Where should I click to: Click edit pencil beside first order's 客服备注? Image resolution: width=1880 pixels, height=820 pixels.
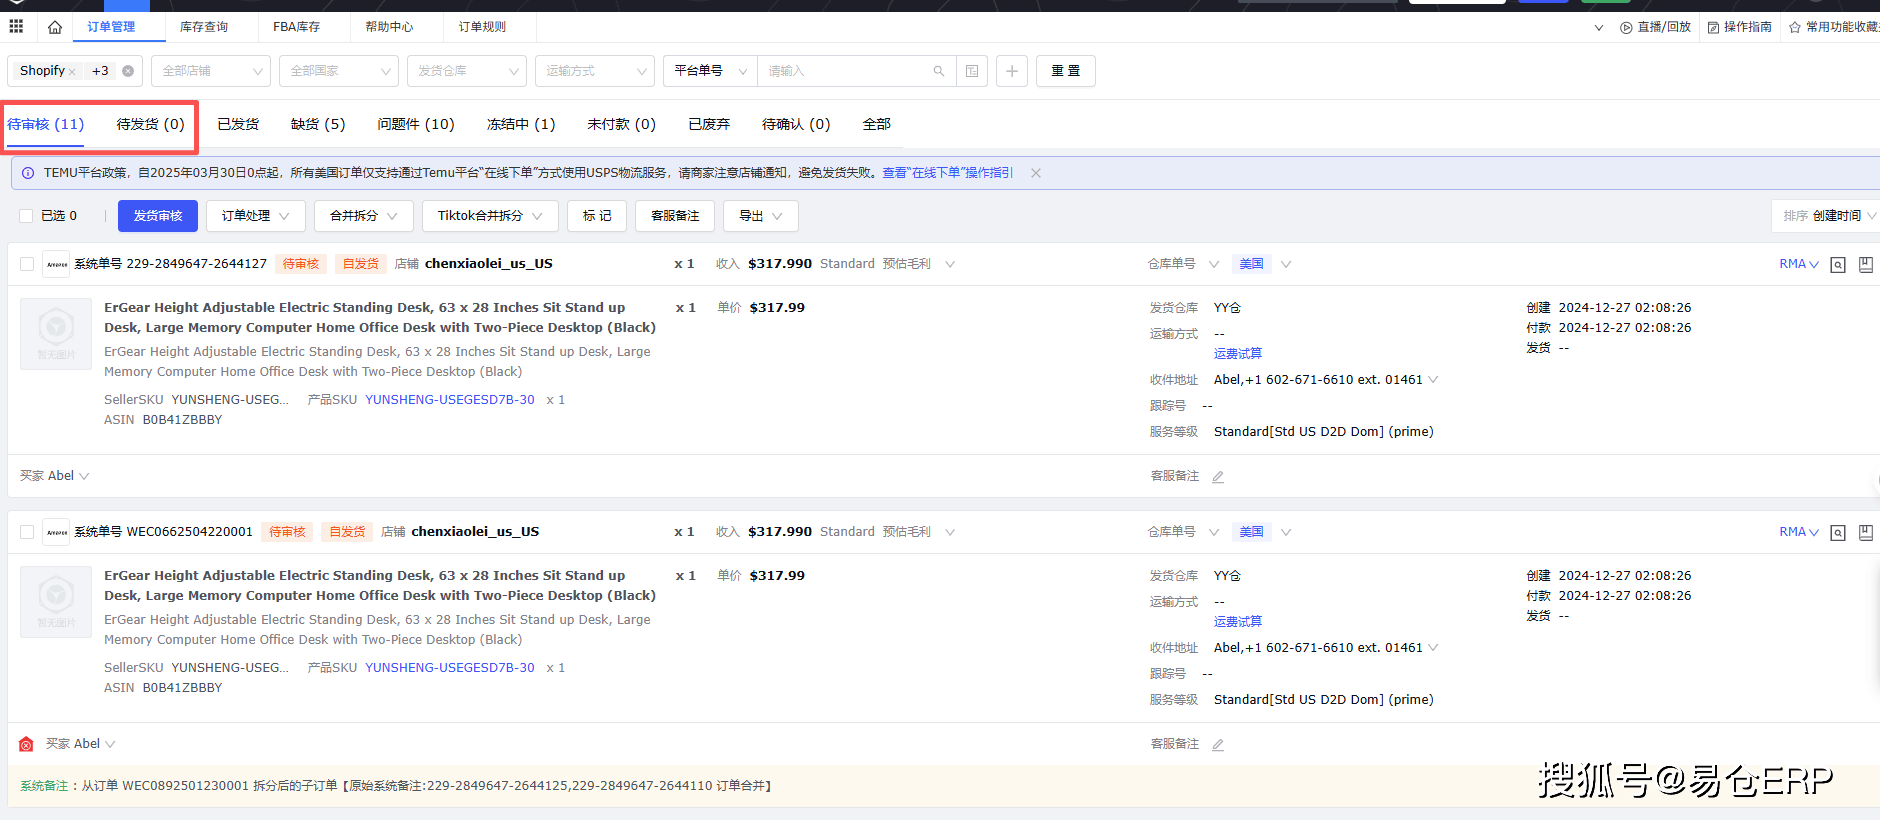click(x=1218, y=477)
